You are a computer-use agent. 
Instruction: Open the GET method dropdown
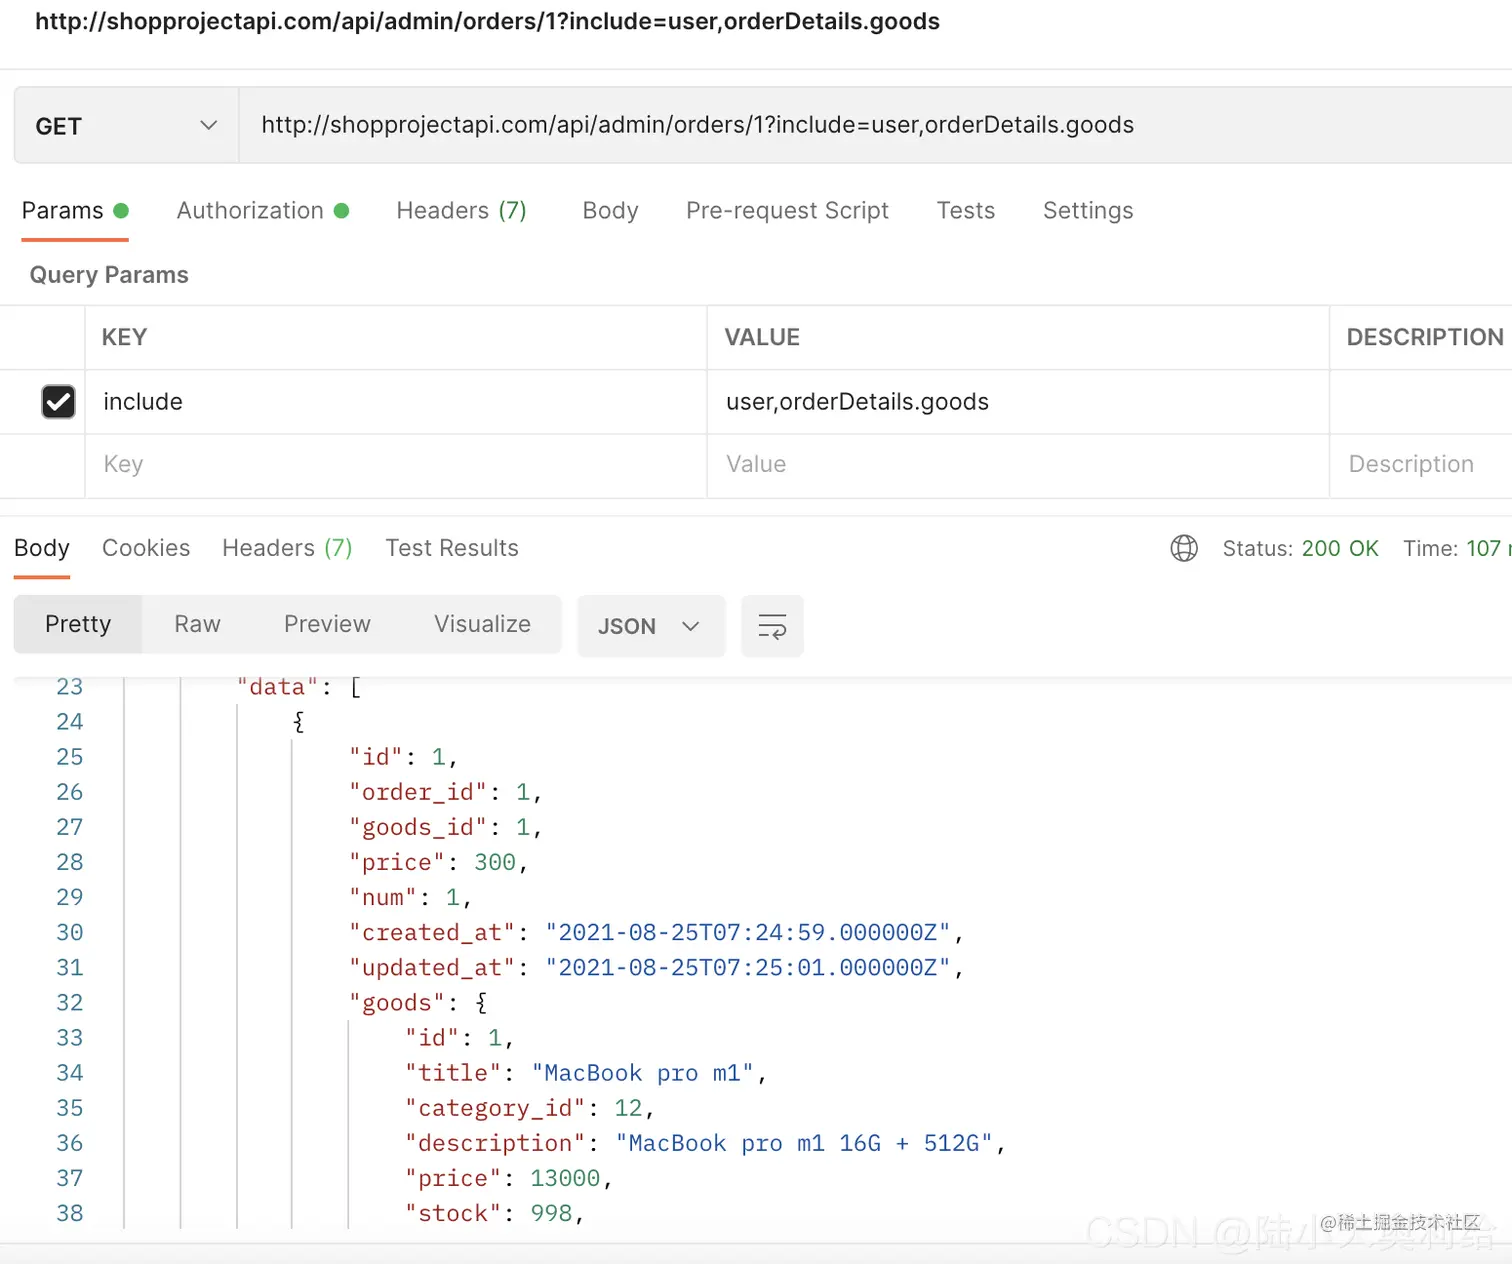click(126, 126)
